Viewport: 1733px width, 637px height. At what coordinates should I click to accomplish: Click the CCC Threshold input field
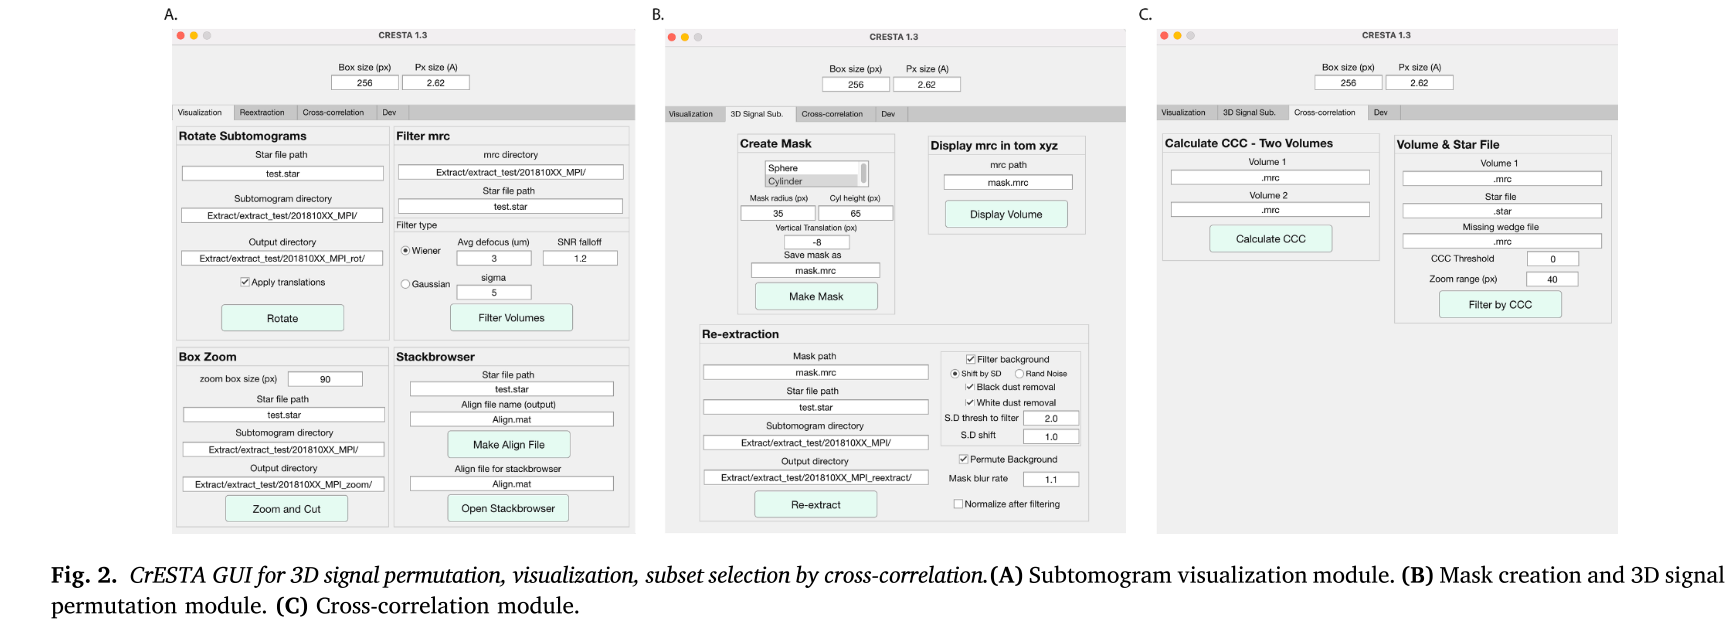point(1552,259)
